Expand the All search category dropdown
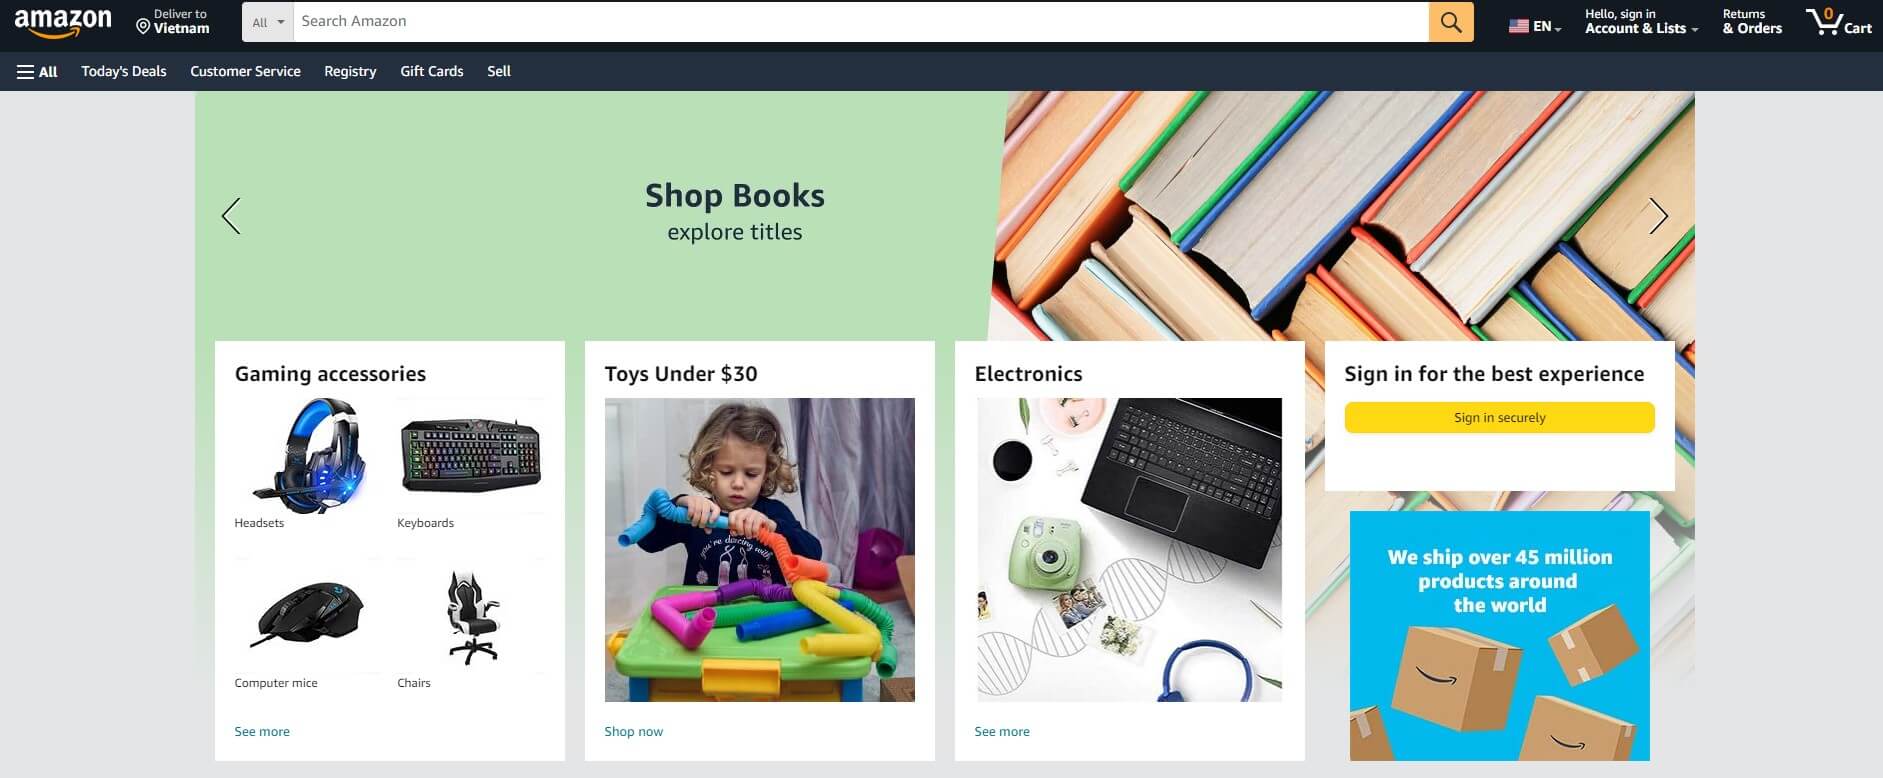1883x778 pixels. [268, 22]
